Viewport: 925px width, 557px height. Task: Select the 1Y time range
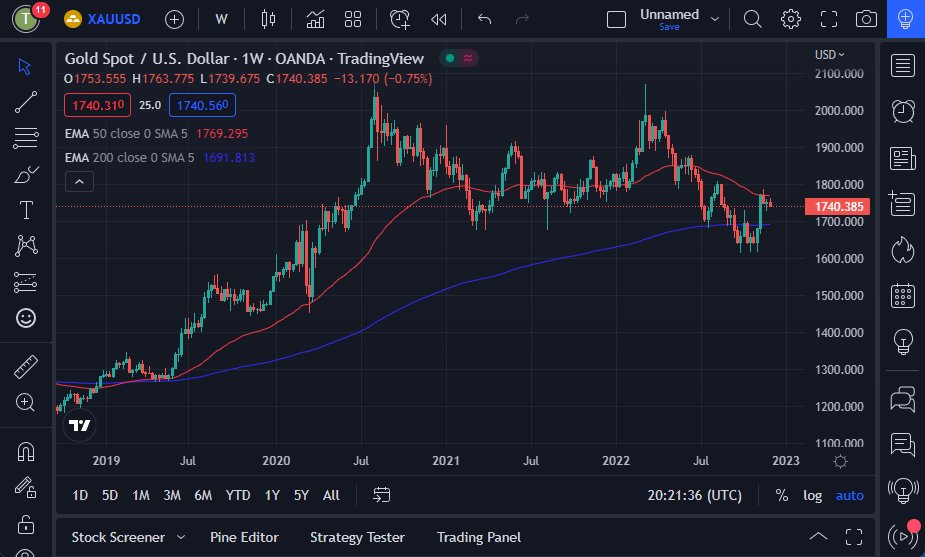click(271, 495)
